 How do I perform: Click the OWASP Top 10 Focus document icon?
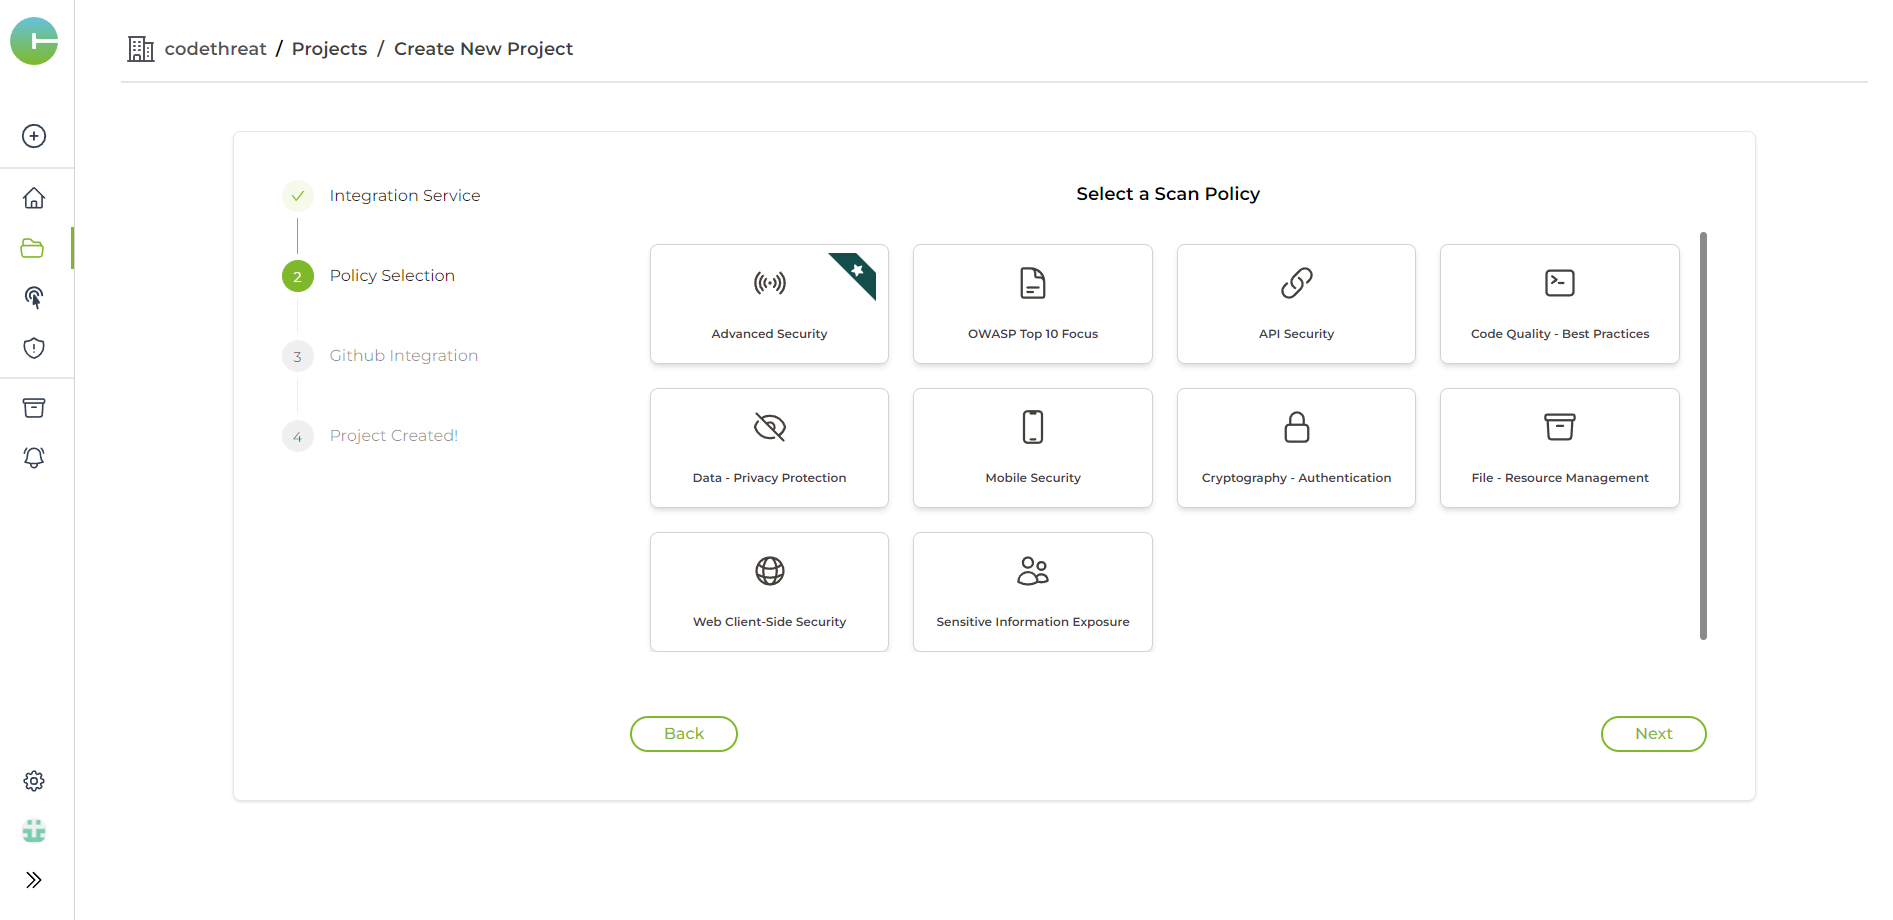pos(1033,283)
